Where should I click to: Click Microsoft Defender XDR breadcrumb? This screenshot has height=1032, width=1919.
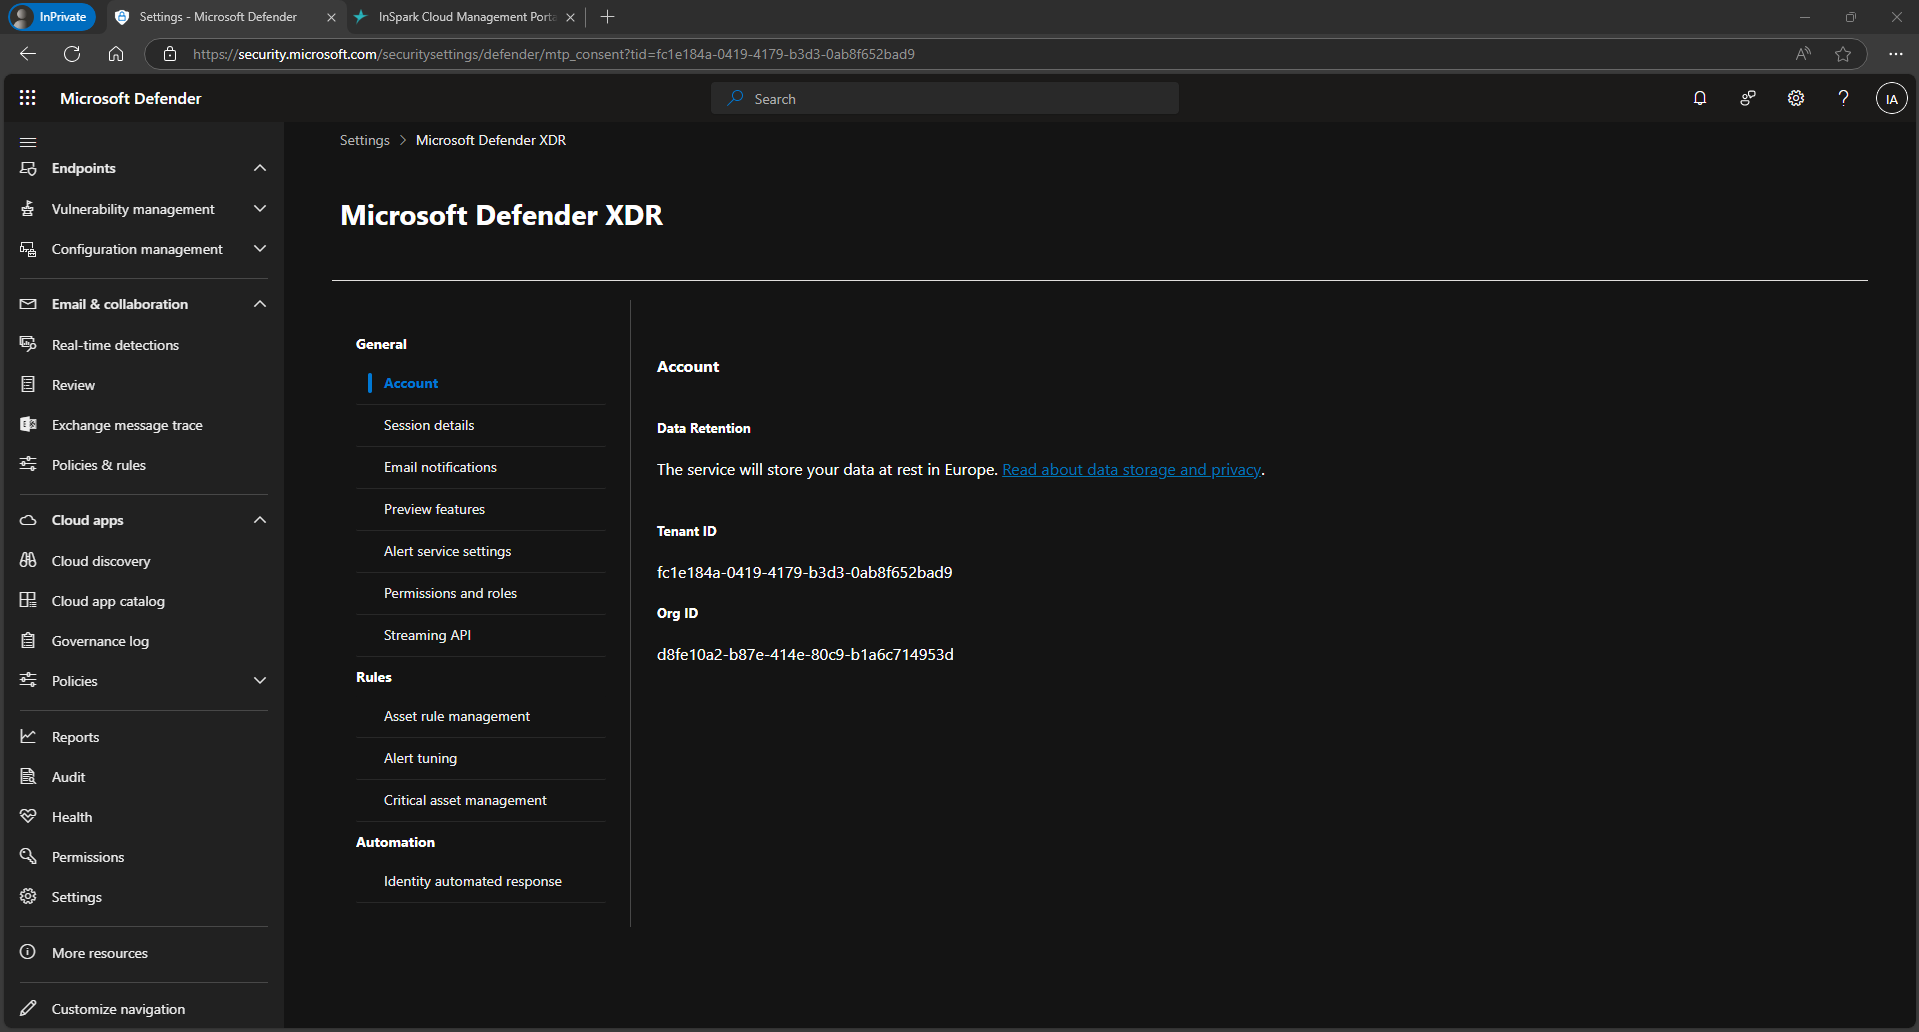click(491, 140)
